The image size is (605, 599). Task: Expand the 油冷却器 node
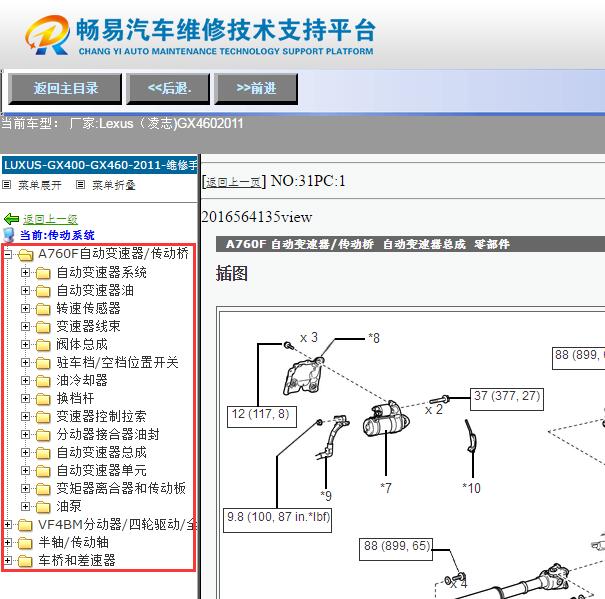pyautogui.click(x=25, y=381)
